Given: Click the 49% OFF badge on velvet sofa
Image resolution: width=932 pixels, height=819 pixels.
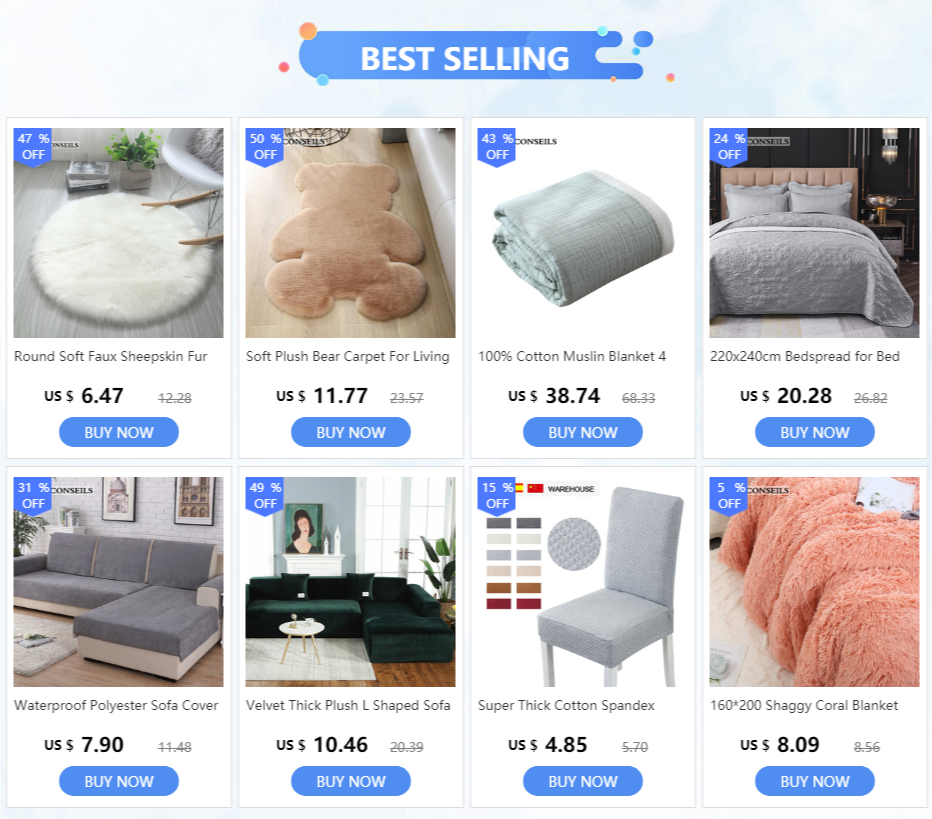Looking at the screenshot, I should point(265,495).
